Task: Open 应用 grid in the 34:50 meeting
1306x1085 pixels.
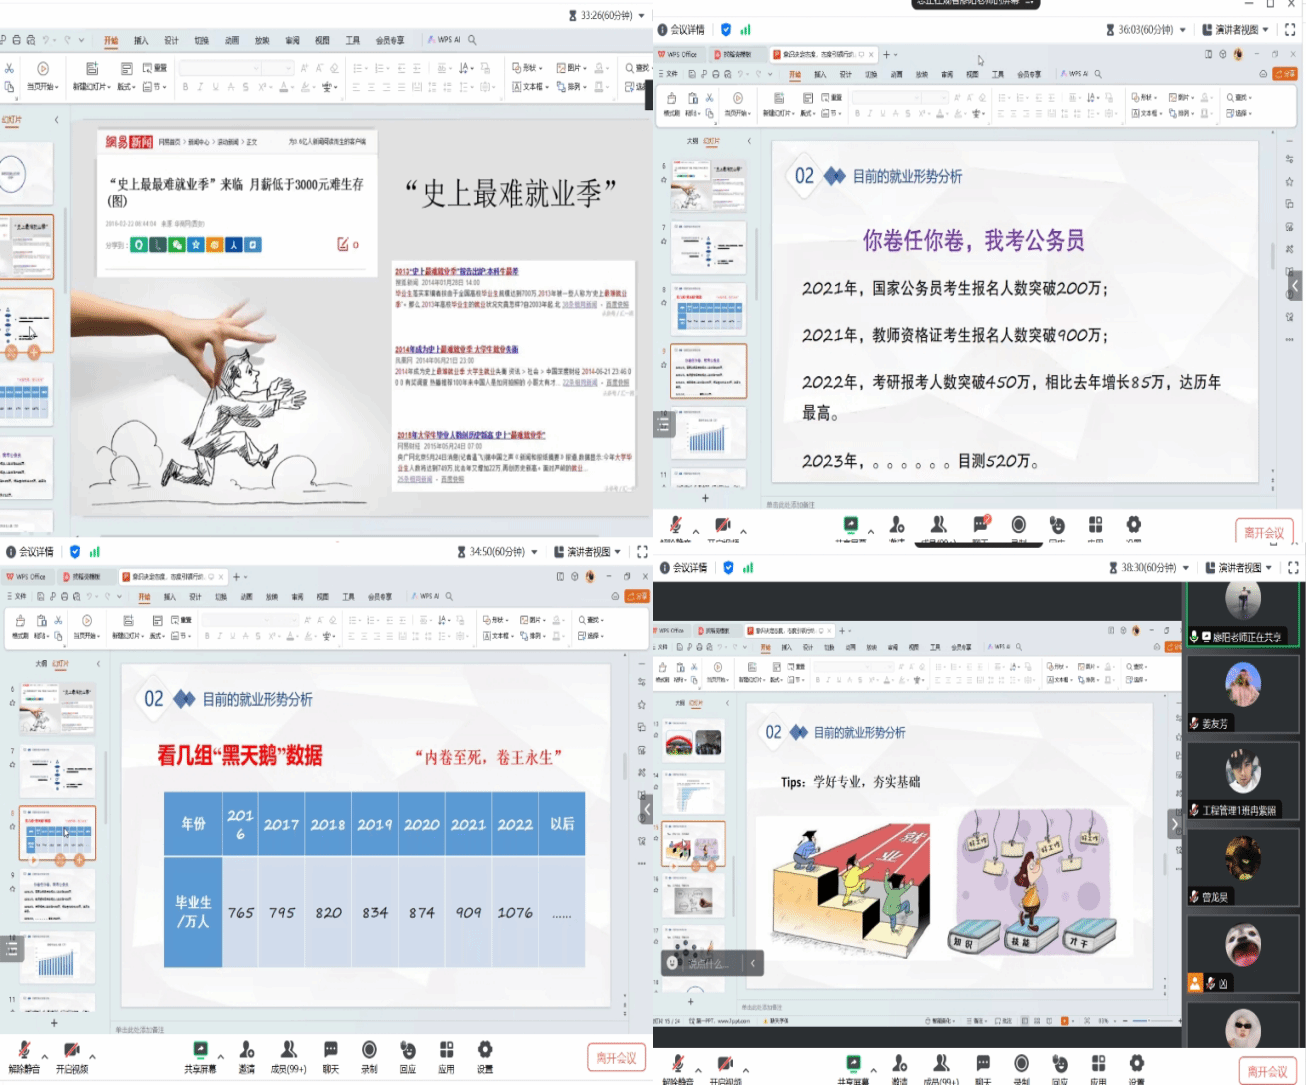Action: click(x=446, y=1050)
